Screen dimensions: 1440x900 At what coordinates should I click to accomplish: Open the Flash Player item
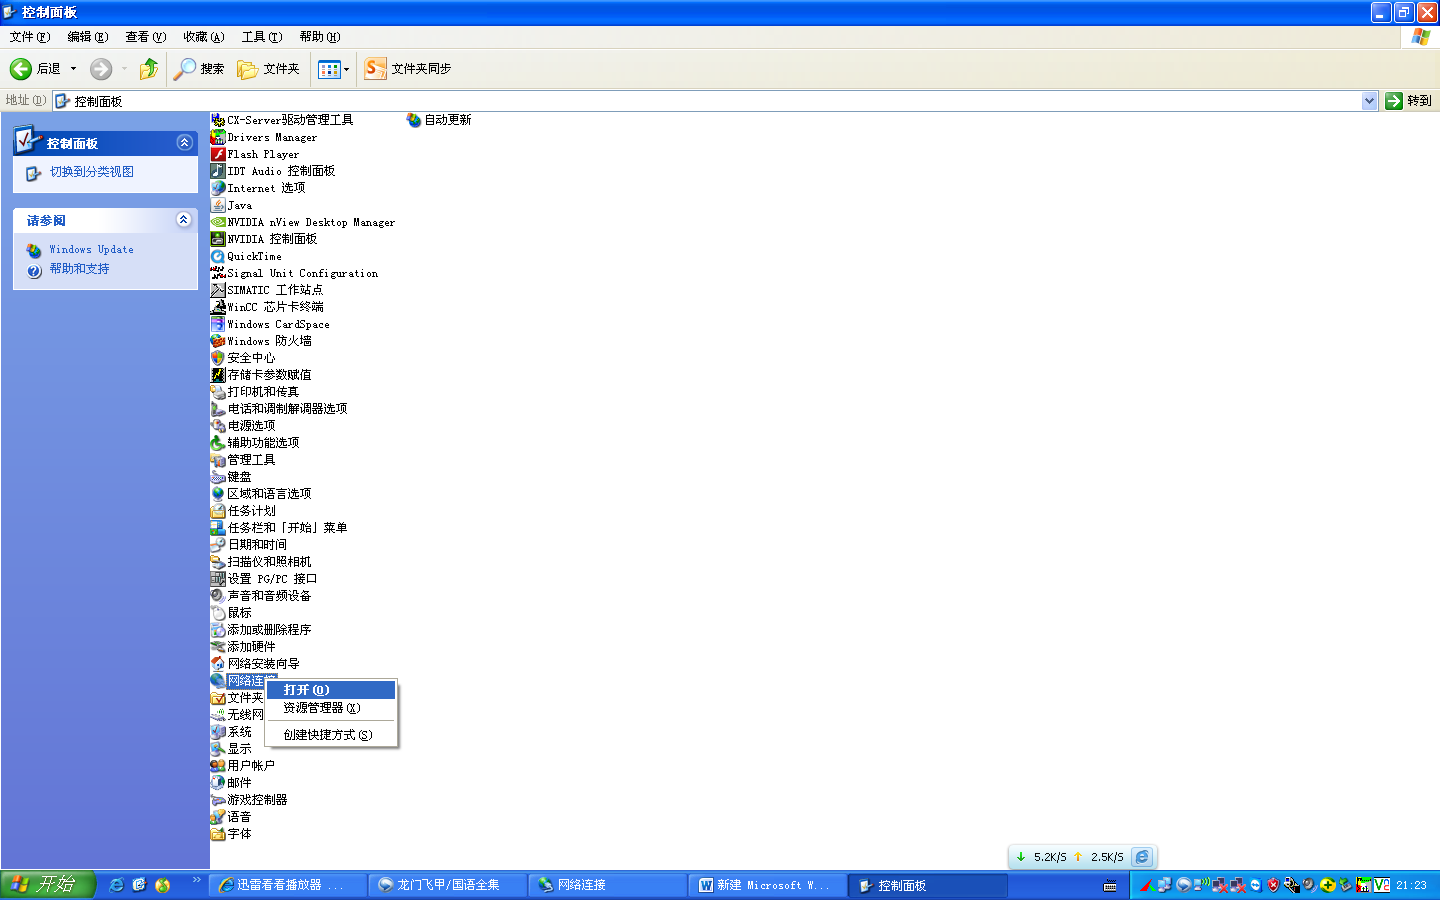pos(262,155)
